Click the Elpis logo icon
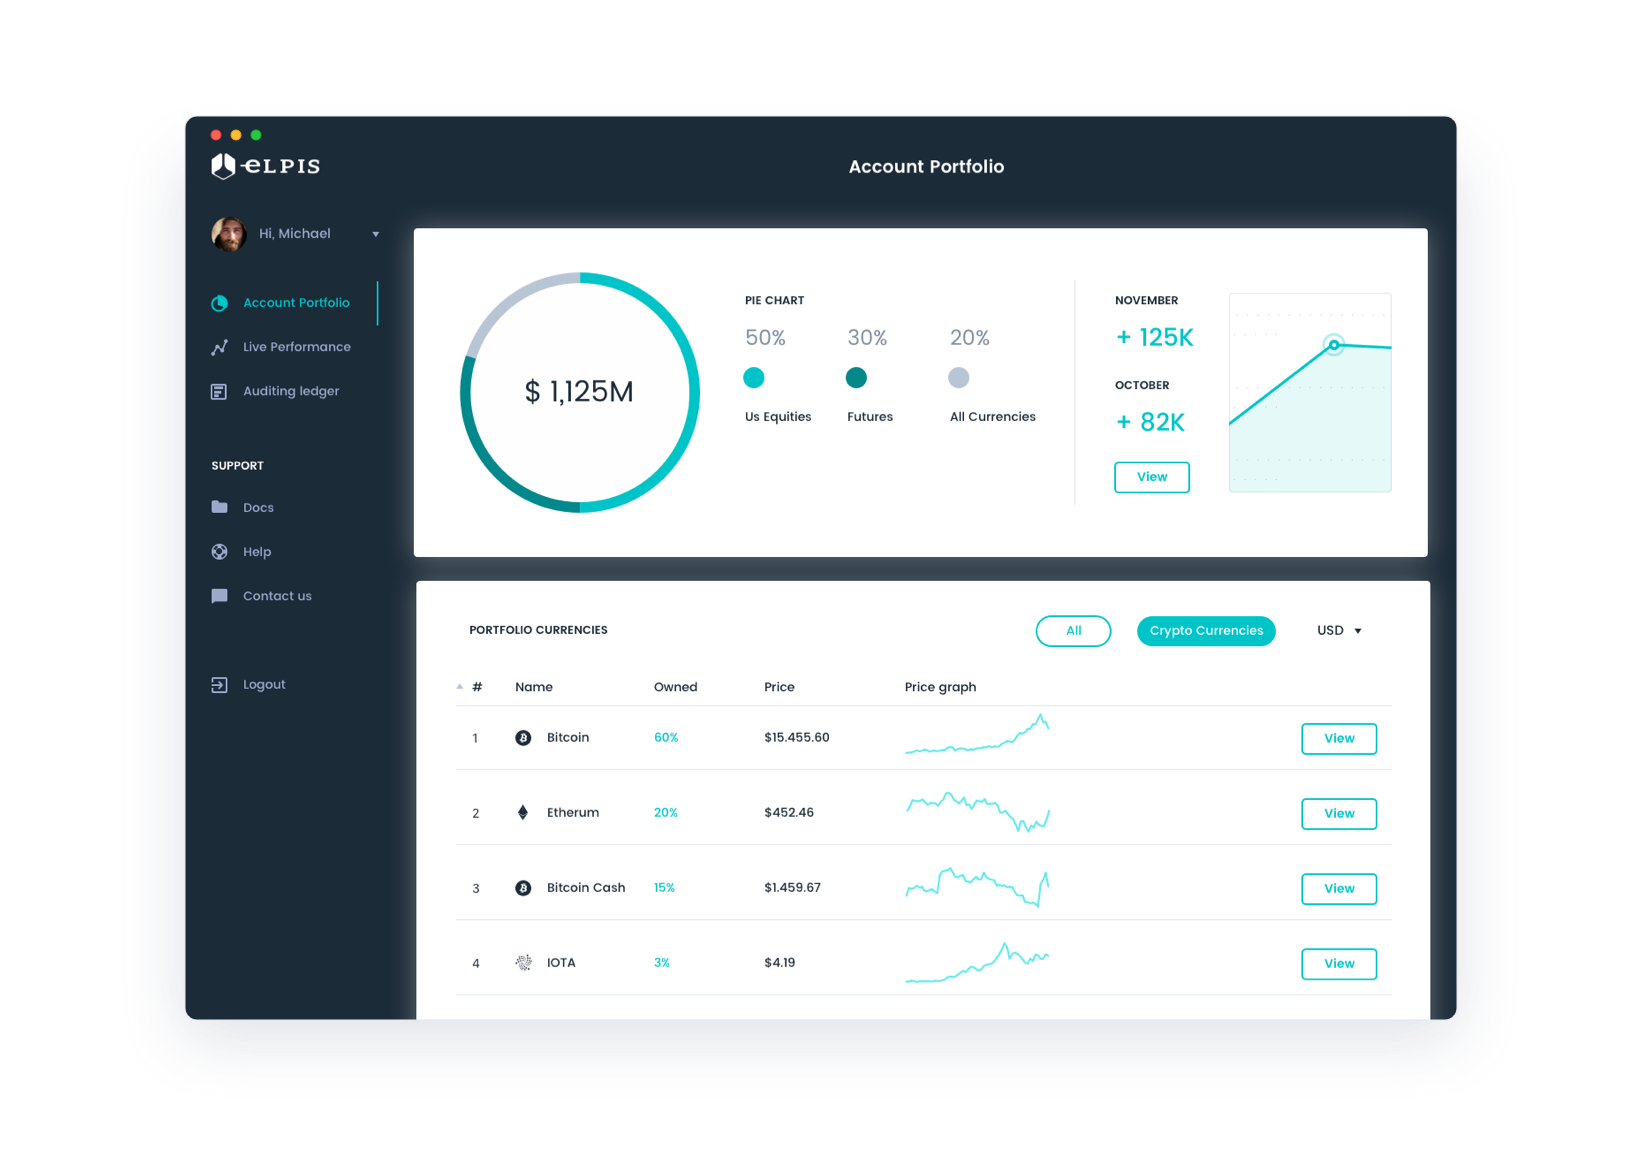Image resolution: width=1641 pixels, height=1167 pixels. click(x=223, y=166)
